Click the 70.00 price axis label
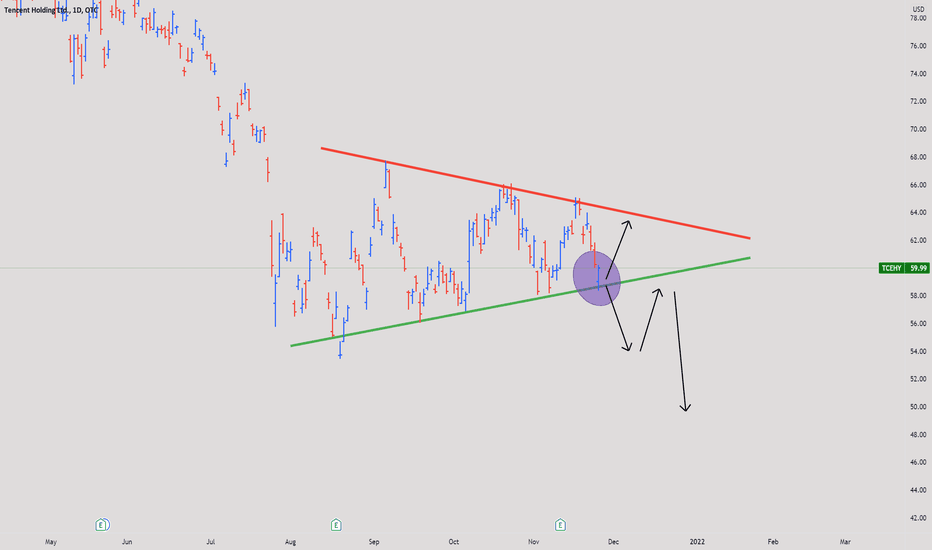The height and width of the screenshot is (550, 932). click(918, 129)
